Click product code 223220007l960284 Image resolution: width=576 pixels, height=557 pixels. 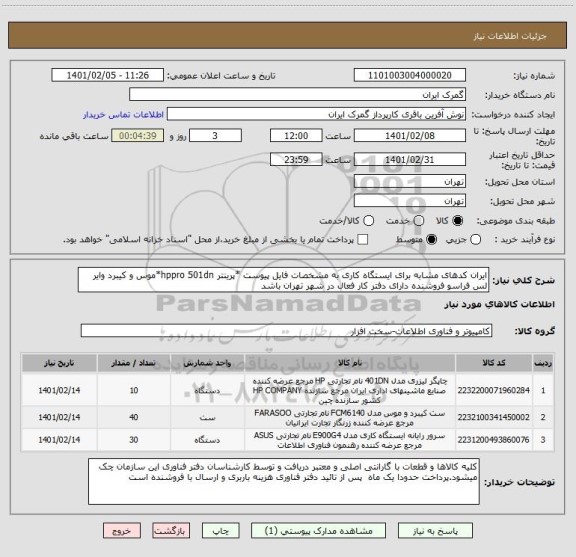click(x=494, y=390)
